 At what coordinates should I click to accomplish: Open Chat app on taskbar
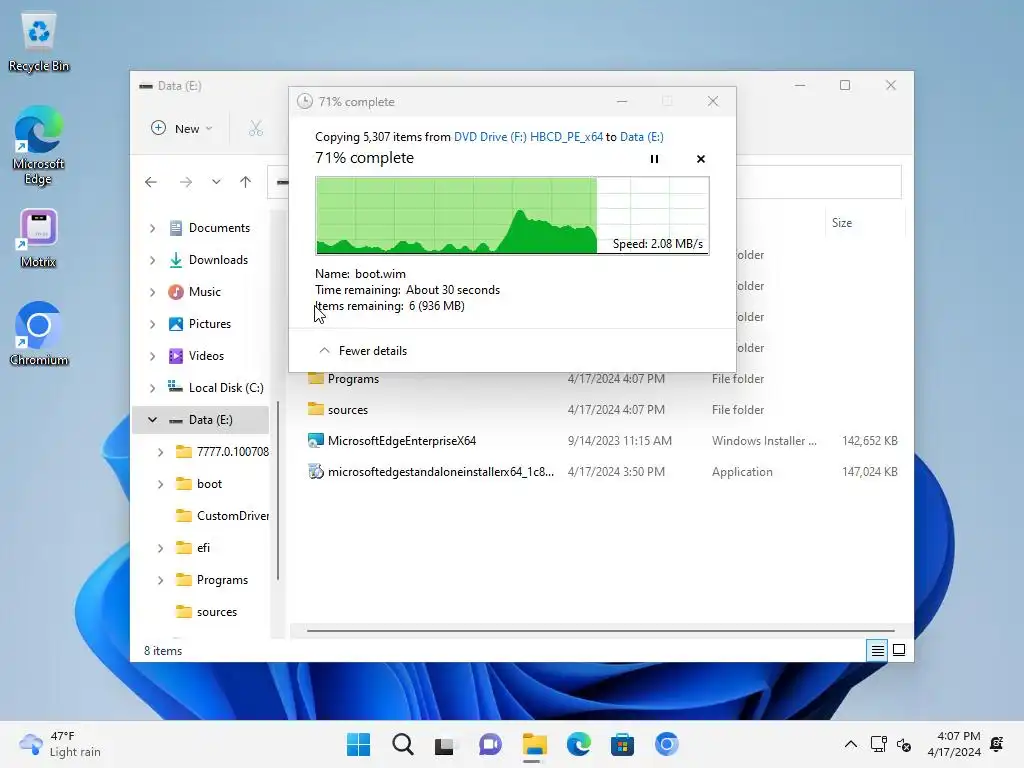pos(490,744)
